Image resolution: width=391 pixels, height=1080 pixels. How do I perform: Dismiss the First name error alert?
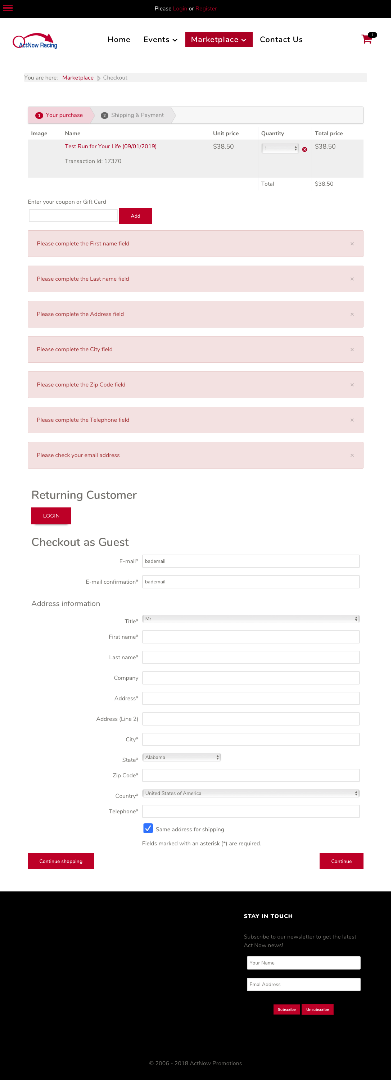tap(352, 243)
